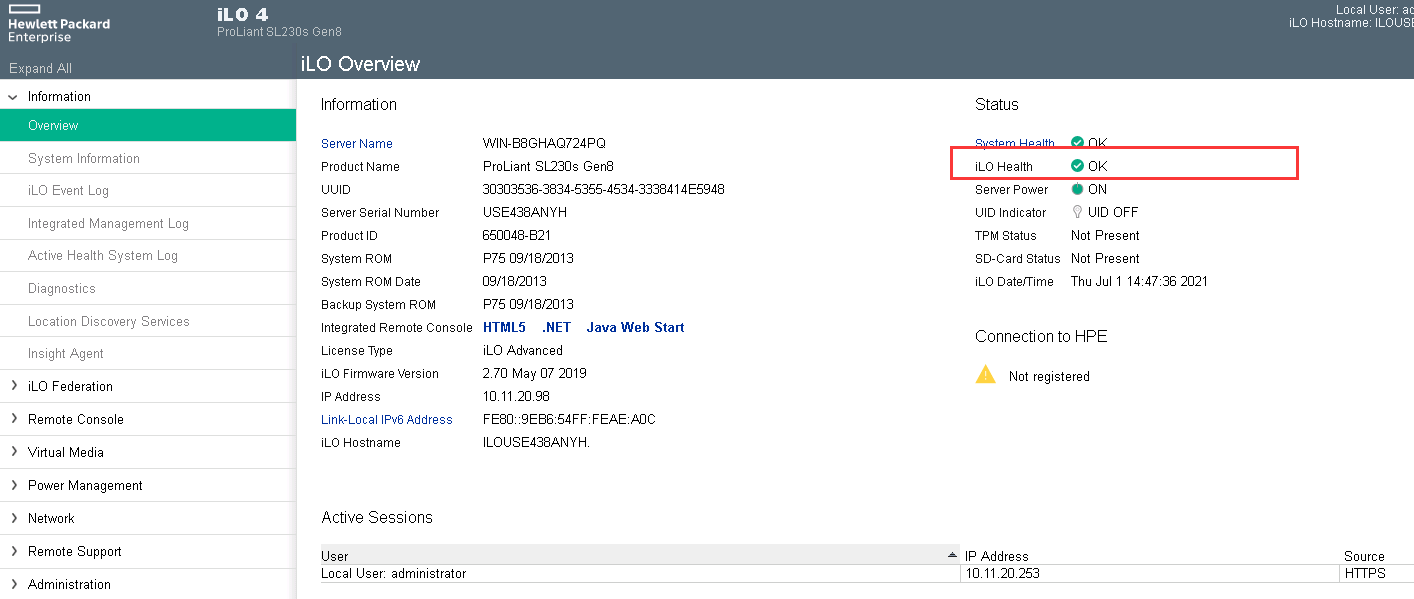Click the iLO Health green OK icon
This screenshot has width=1414, height=599.
1077,166
